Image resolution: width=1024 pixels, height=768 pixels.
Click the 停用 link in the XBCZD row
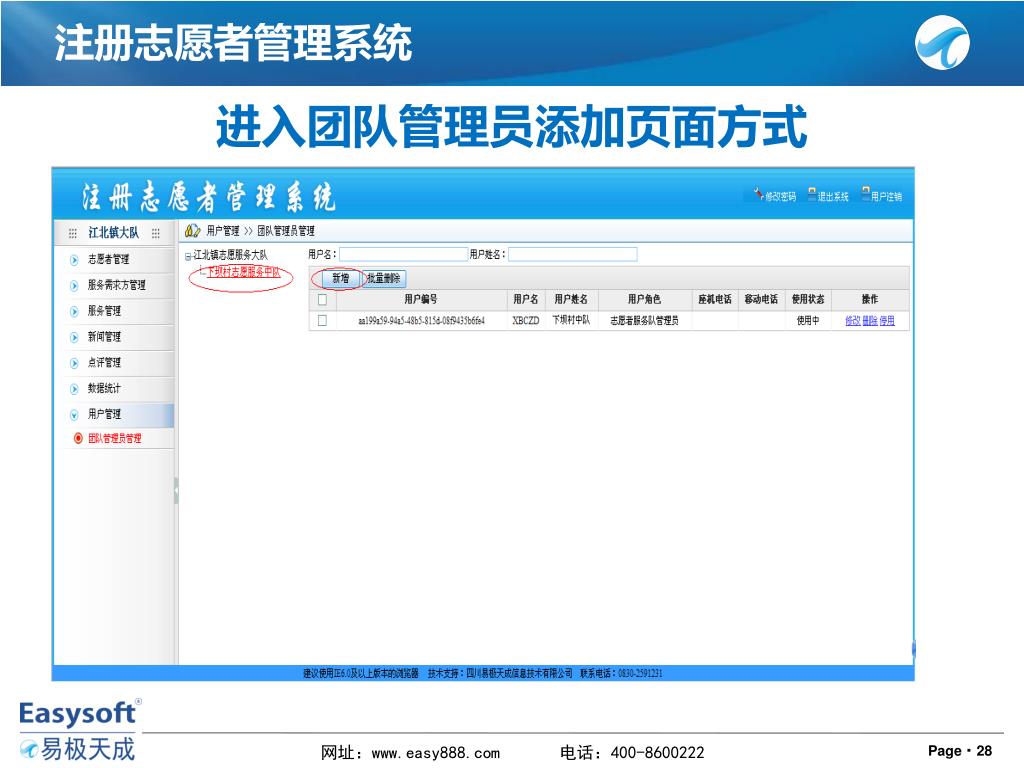click(887, 321)
